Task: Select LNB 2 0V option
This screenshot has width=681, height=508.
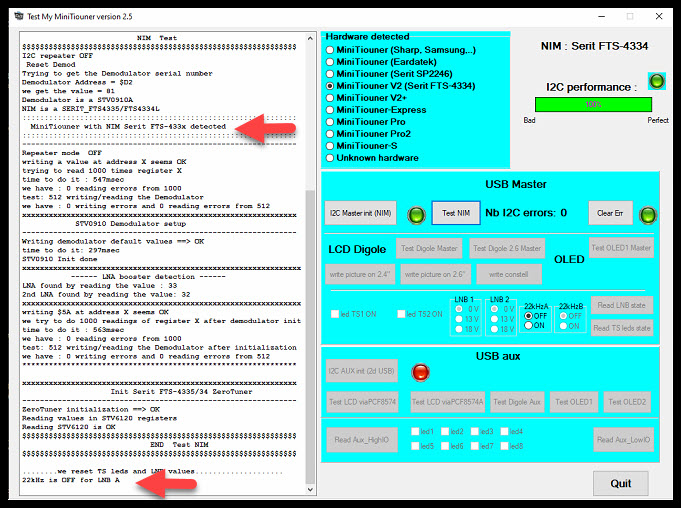Action: (x=494, y=309)
